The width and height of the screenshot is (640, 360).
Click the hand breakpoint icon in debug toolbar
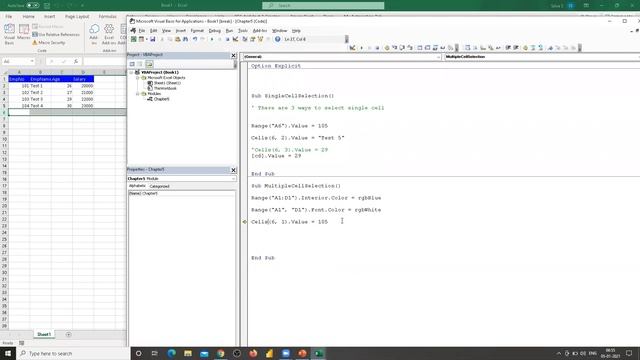click(x=387, y=48)
